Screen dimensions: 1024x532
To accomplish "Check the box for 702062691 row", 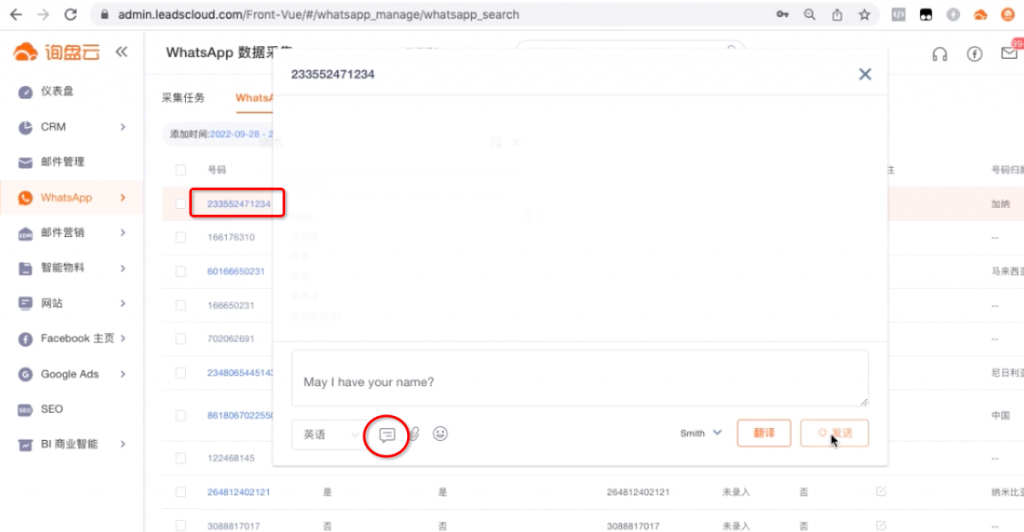I will click(181, 339).
